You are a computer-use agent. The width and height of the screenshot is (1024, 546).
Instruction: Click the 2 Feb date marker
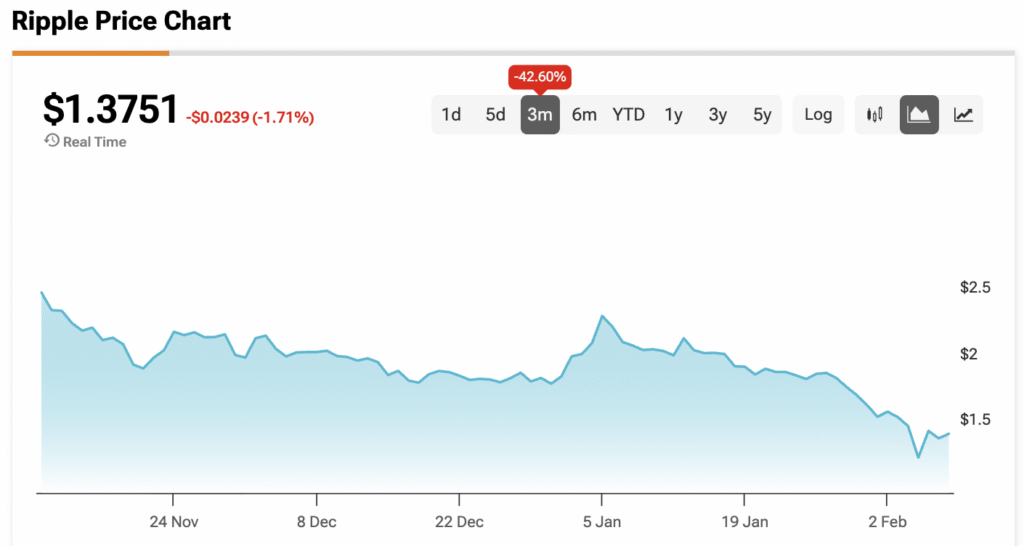[886, 522]
